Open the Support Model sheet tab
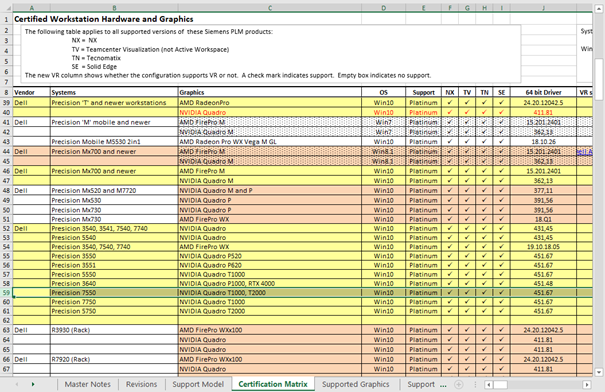The height and width of the screenshot is (392, 605). tap(198, 384)
